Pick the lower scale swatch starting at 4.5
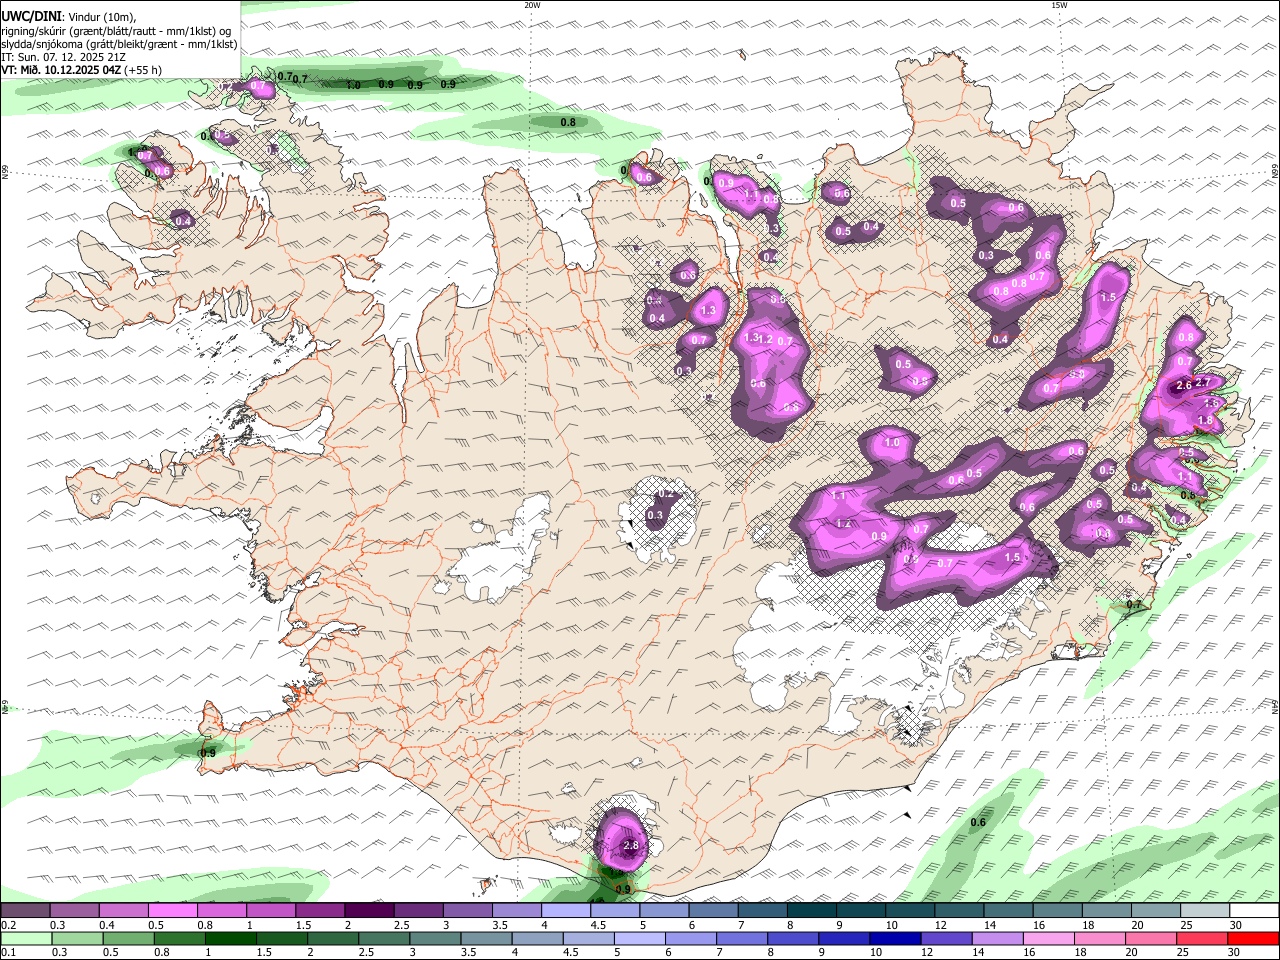1280x960 pixels. [588, 939]
